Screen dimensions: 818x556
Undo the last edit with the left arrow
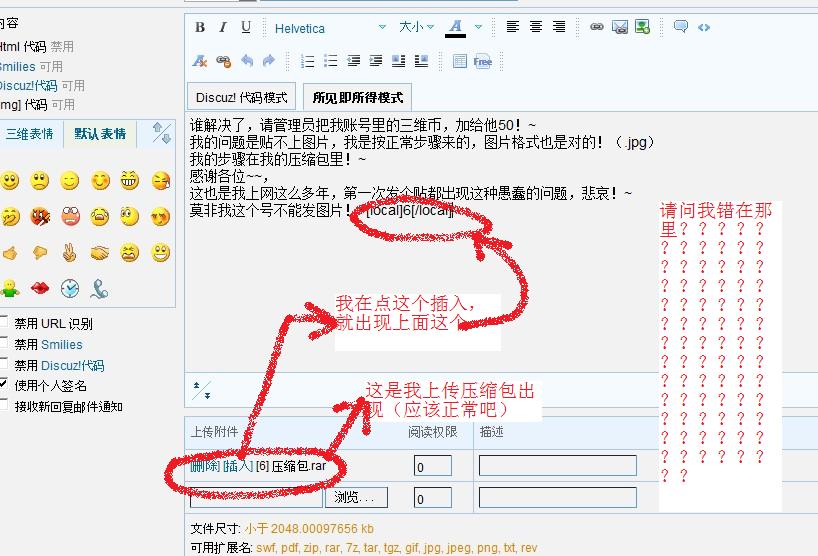click(x=247, y=61)
